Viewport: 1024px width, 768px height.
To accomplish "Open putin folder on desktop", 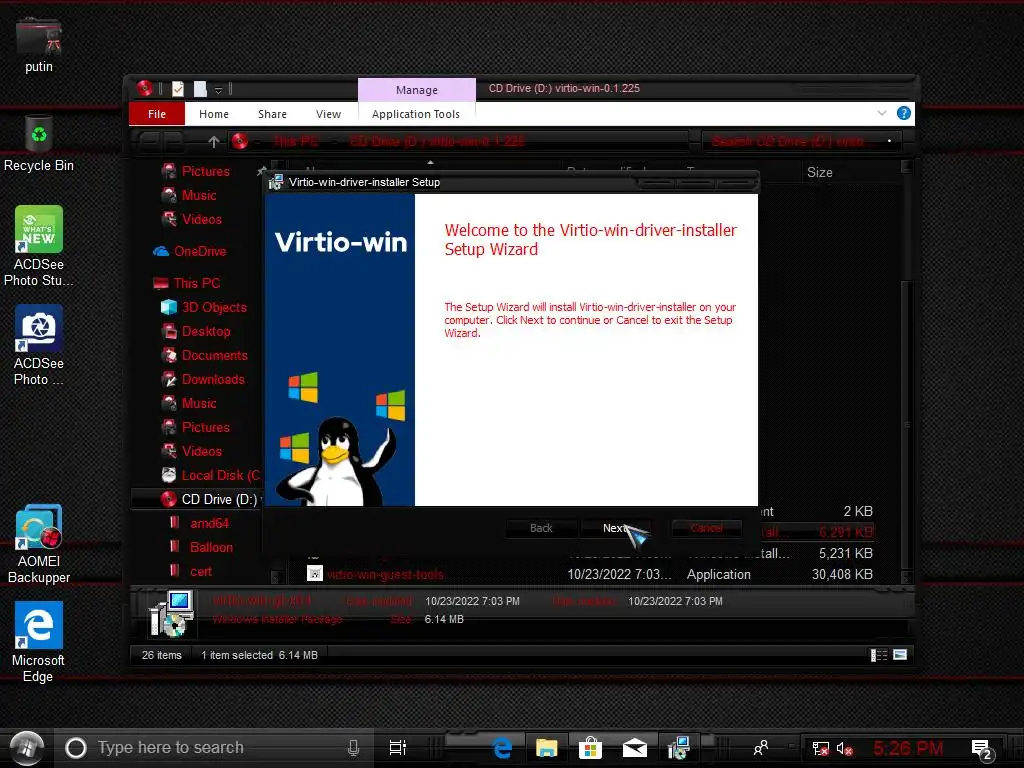I will click(x=39, y=44).
